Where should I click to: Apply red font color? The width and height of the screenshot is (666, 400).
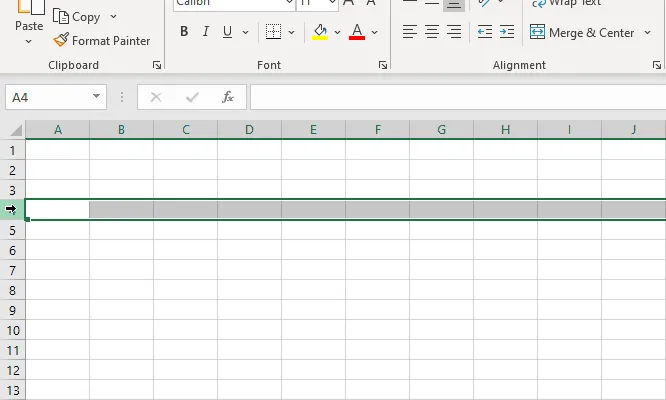click(357, 31)
